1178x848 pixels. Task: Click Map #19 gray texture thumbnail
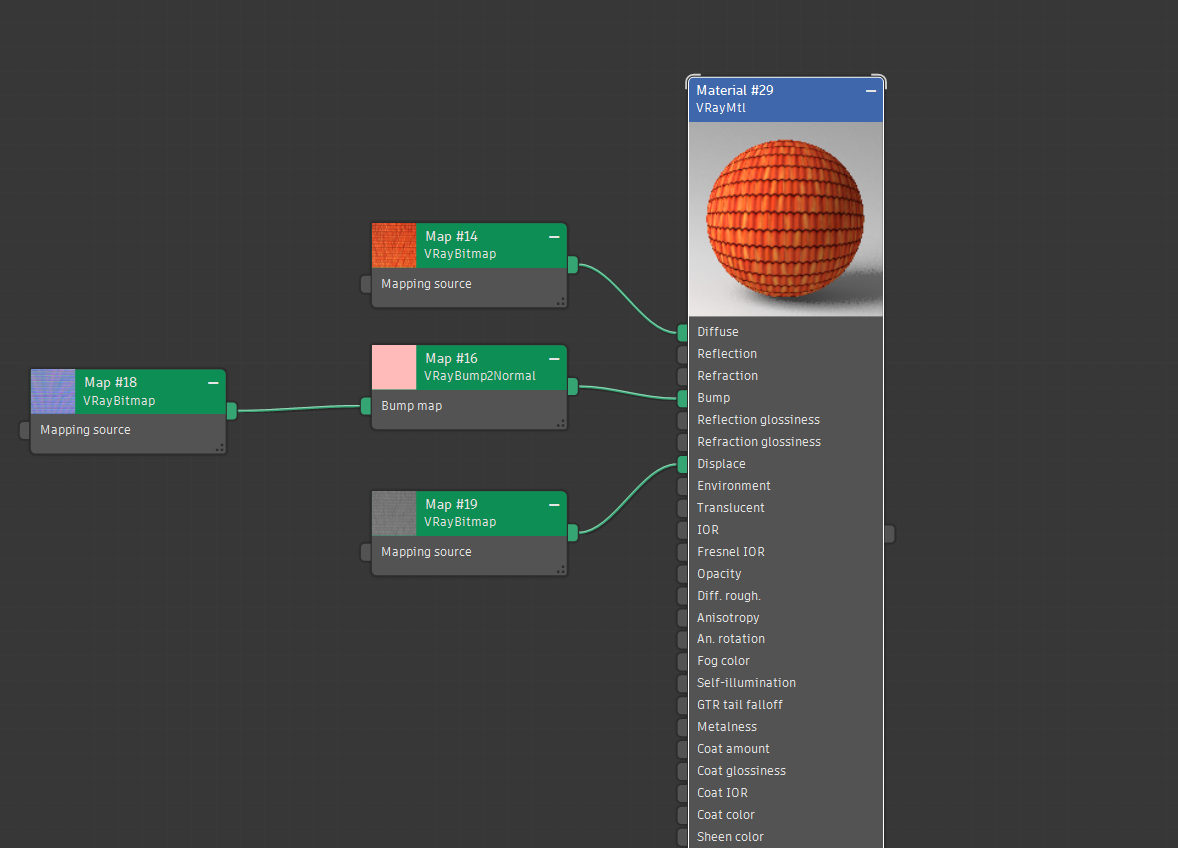pyautogui.click(x=394, y=513)
